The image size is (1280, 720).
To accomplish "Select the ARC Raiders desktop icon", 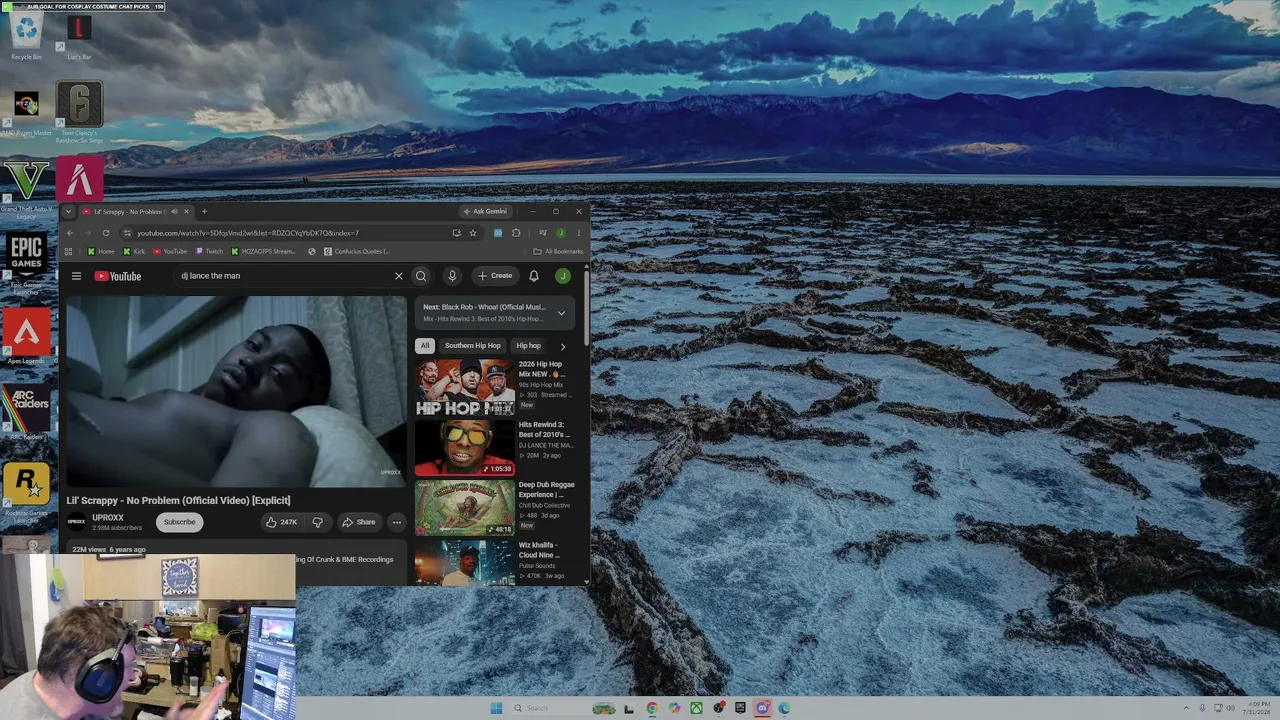I will pyautogui.click(x=26, y=413).
